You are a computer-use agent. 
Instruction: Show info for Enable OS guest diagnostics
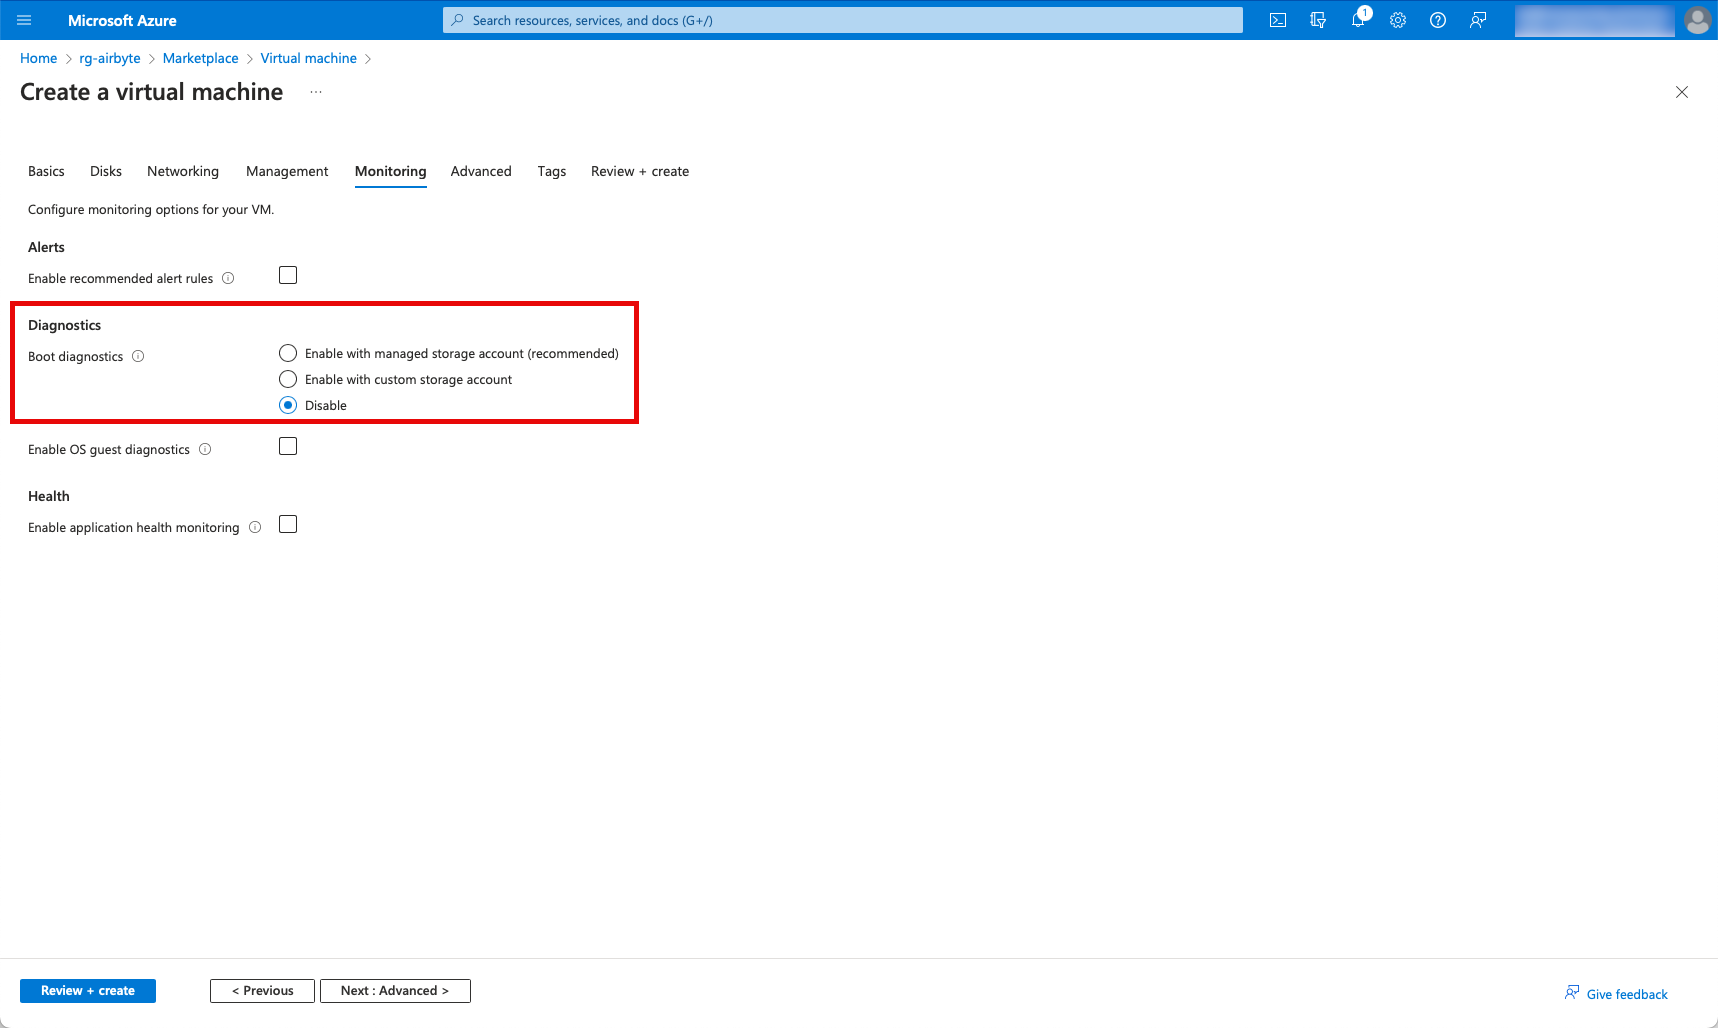point(205,449)
